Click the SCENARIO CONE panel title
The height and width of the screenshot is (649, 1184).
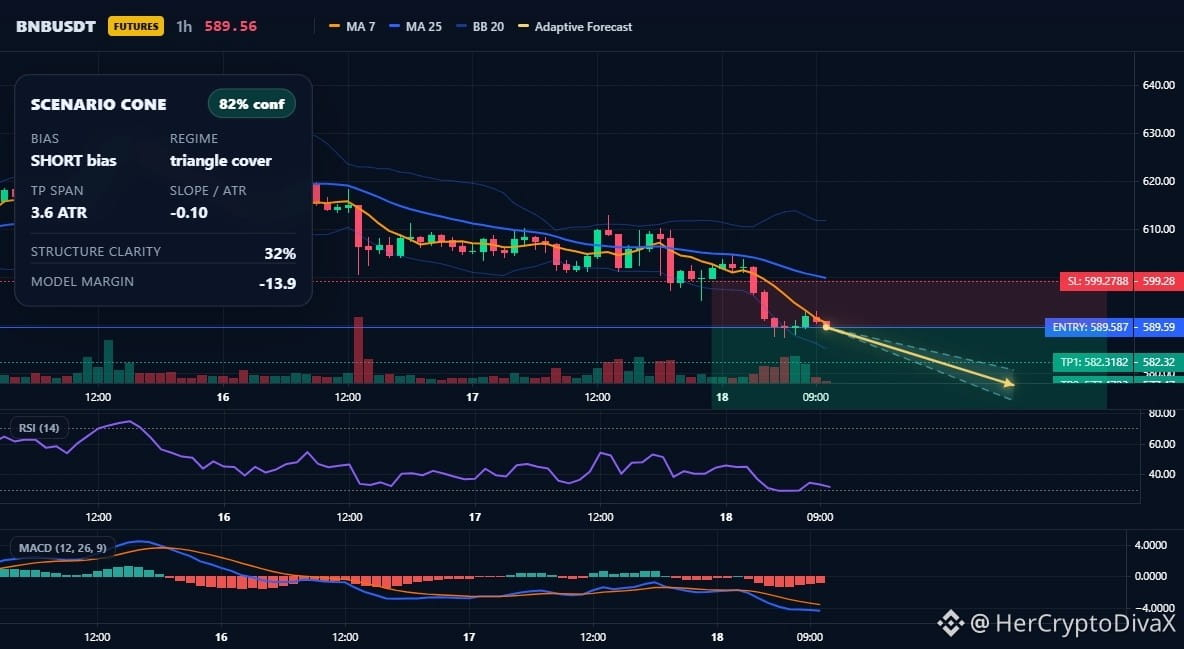click(x=98, y=105)
